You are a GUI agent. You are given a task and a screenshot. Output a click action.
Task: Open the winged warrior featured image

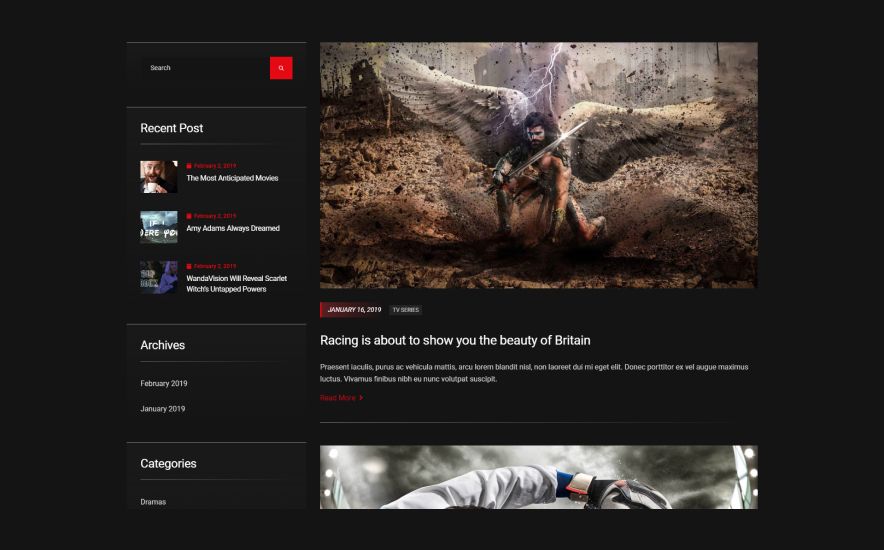538,165
